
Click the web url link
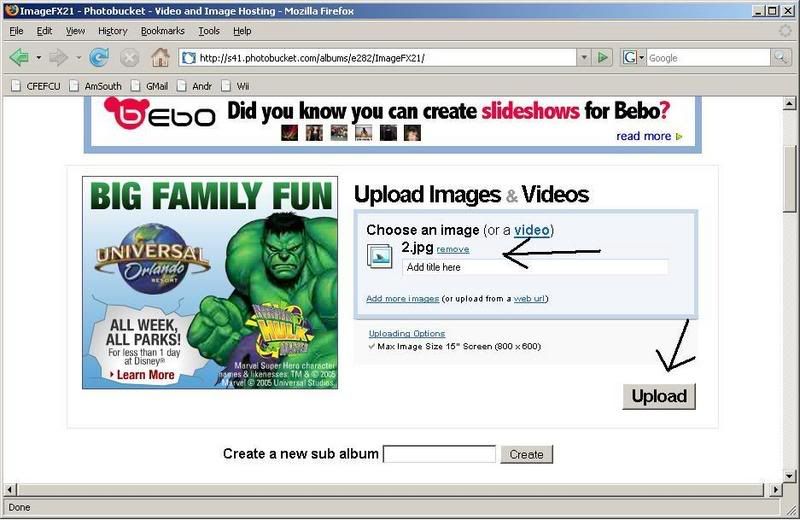[529, 299]
